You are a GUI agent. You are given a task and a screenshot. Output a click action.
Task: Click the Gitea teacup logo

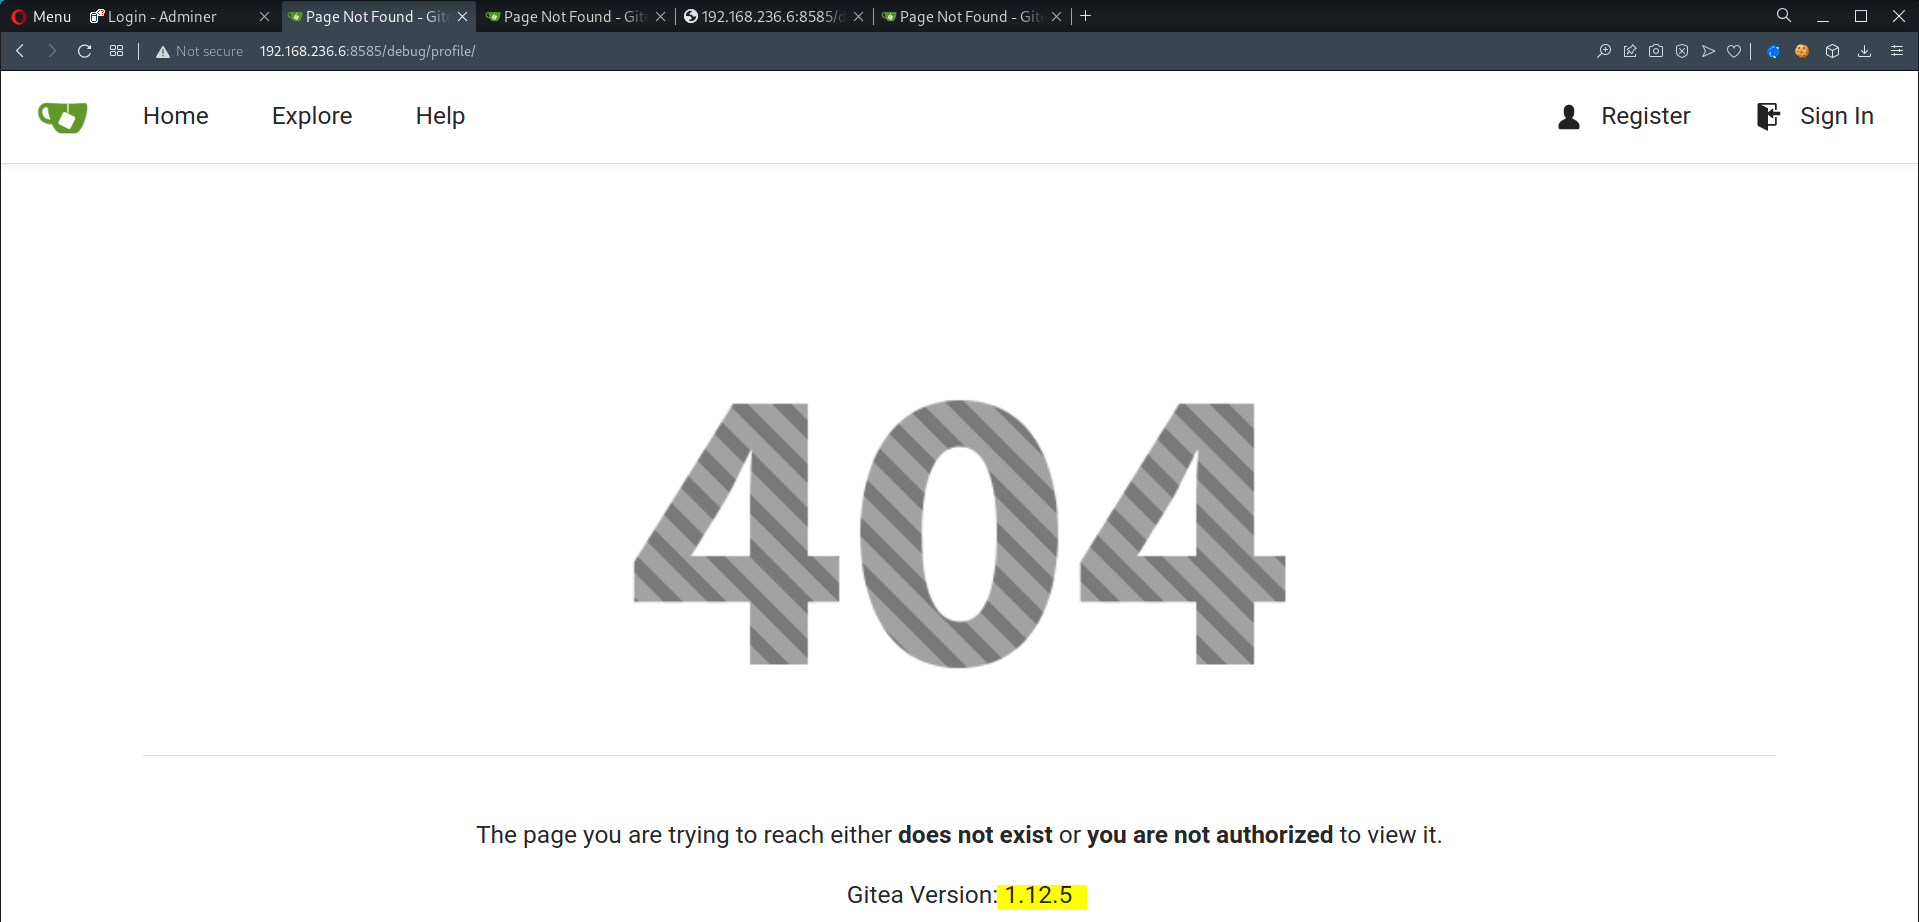(x=62, y=117)
